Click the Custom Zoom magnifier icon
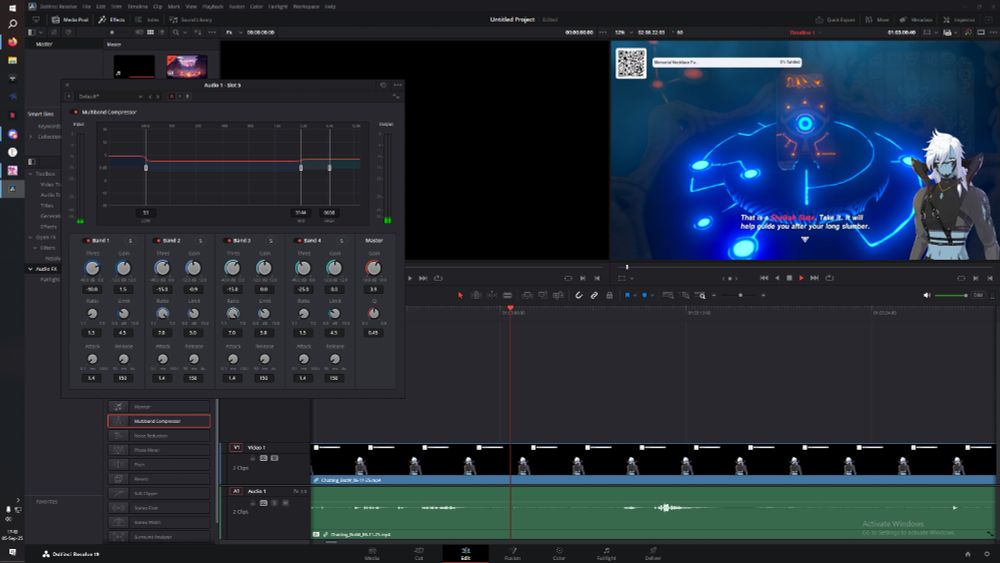This screenshot has height=563, width=1000. click(700, 295)
